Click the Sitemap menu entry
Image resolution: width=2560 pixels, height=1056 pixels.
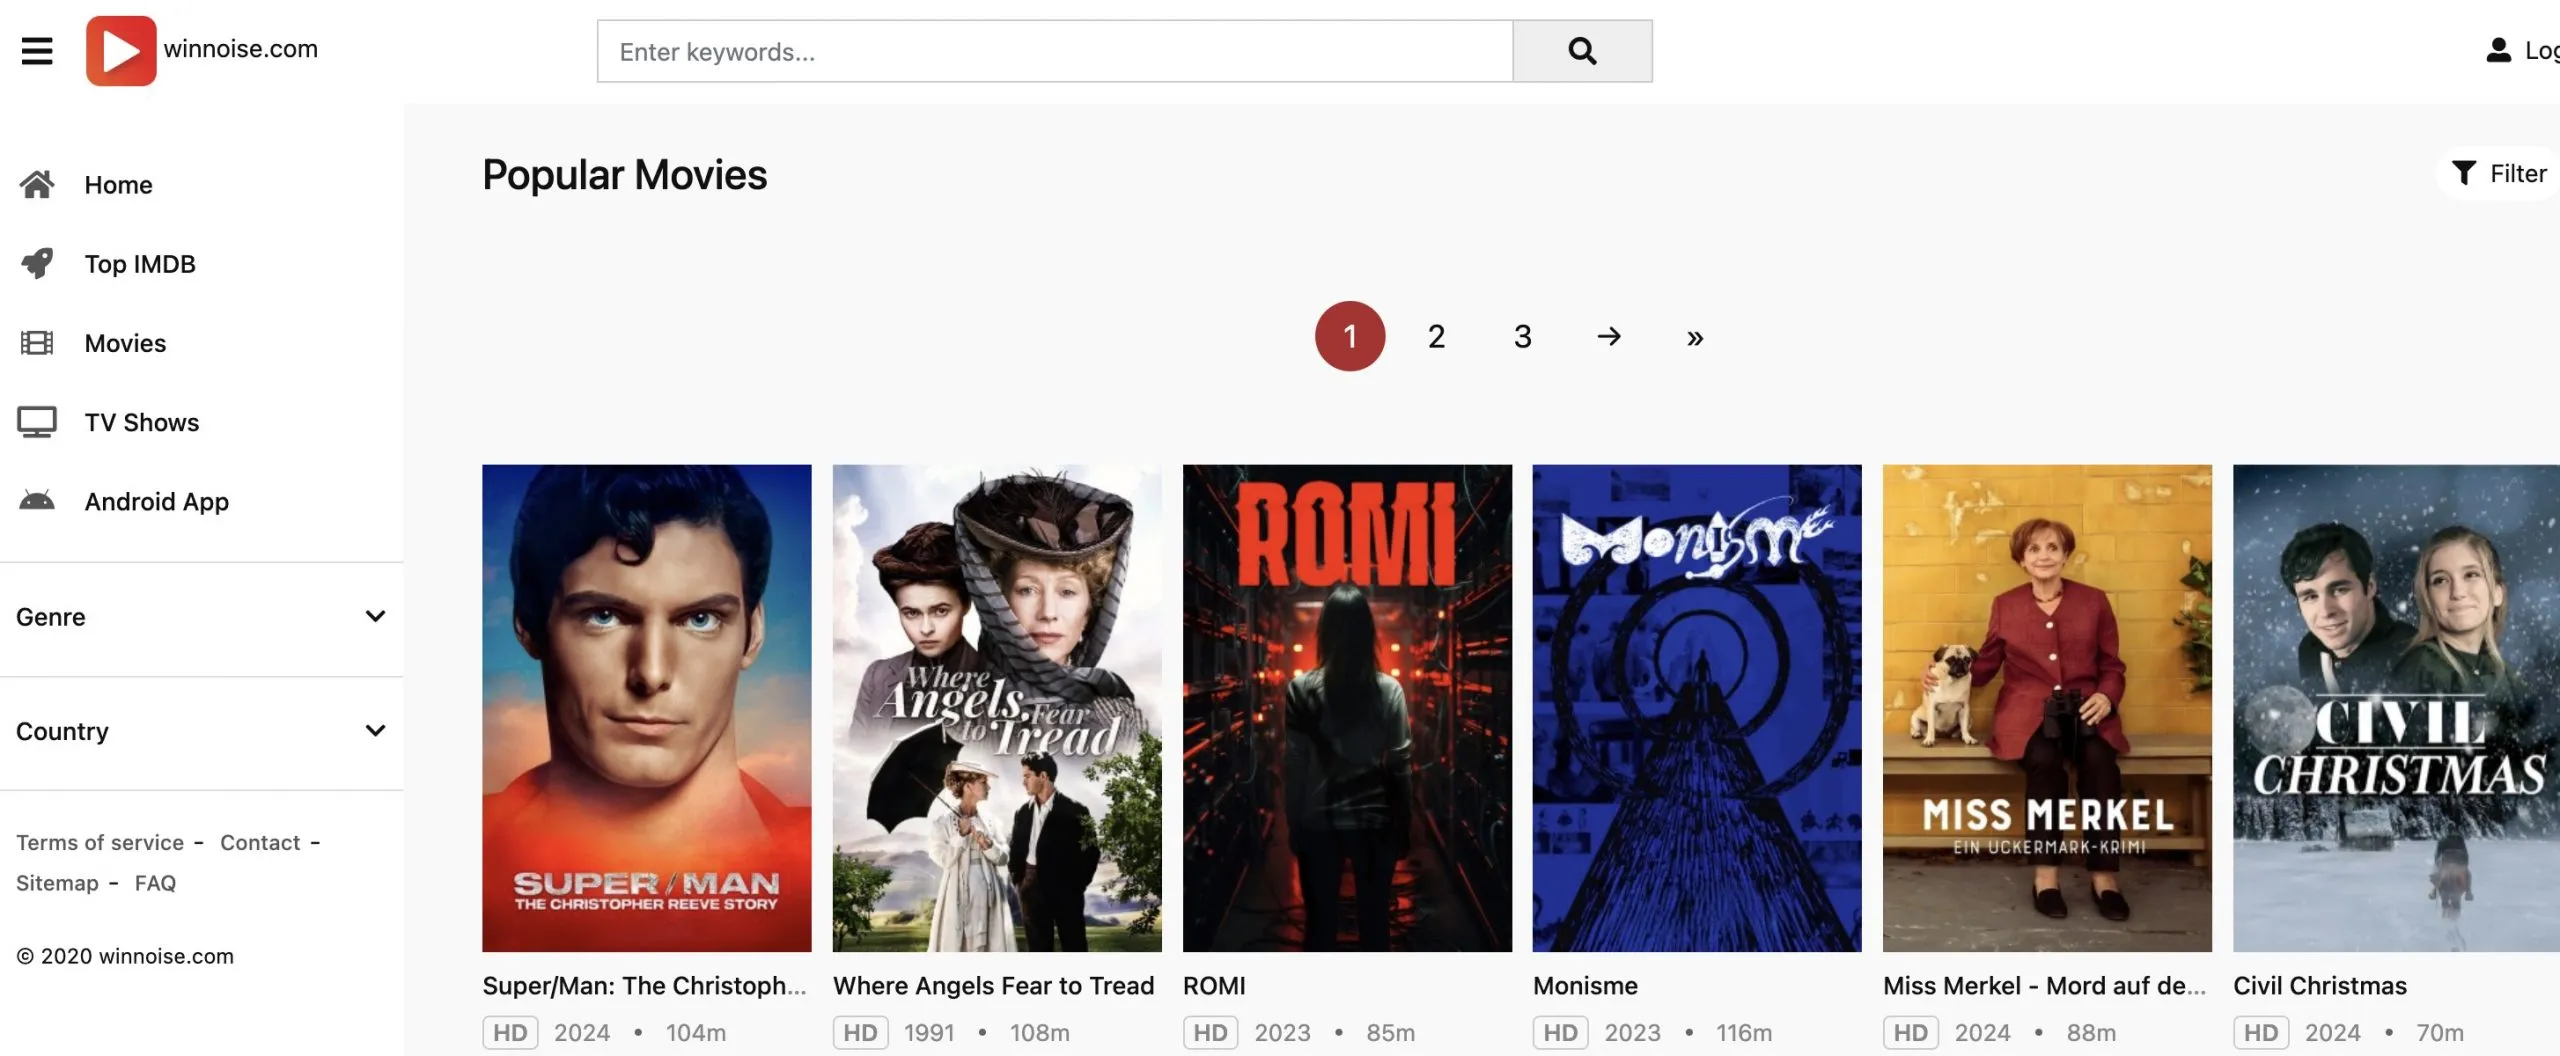pyautogui.click(x=56, y=883)
